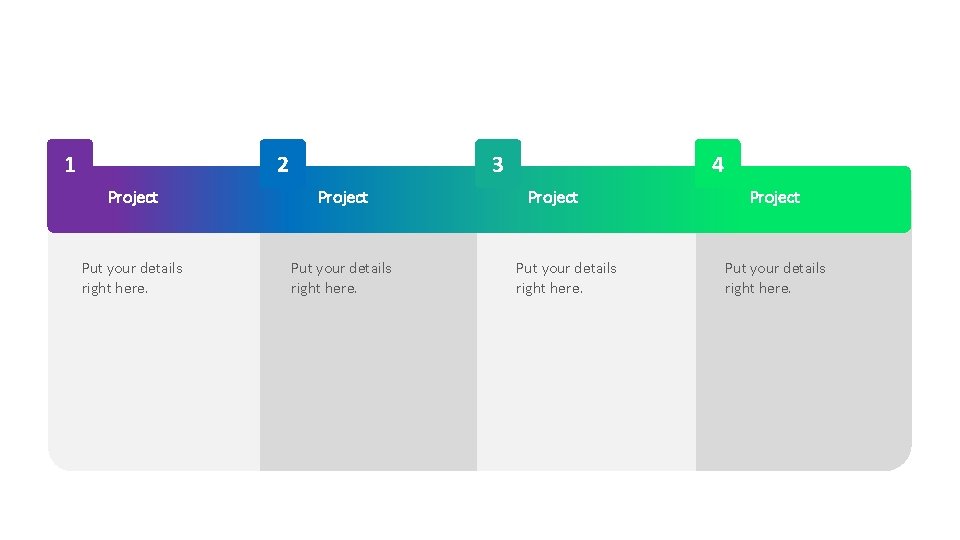The image size is (960, 540).
Task: Select the fourth Project heading text
Action: point(774,197)
